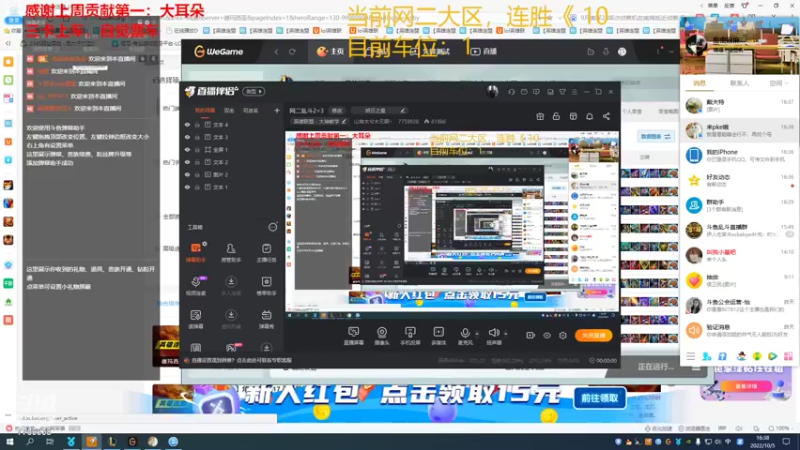Screen dimensions: 800x450
Task: Go back in WeGame with left arrow
Action: coord(277,52)
